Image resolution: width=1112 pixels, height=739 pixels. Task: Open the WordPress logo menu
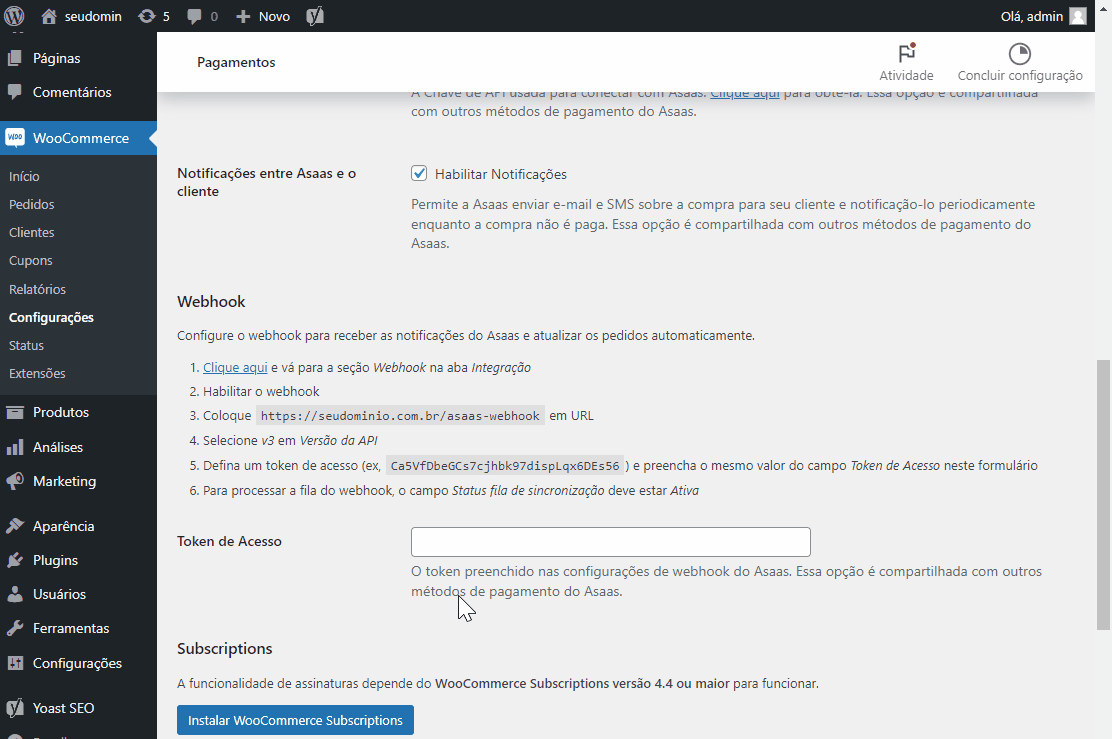(14, 16)
